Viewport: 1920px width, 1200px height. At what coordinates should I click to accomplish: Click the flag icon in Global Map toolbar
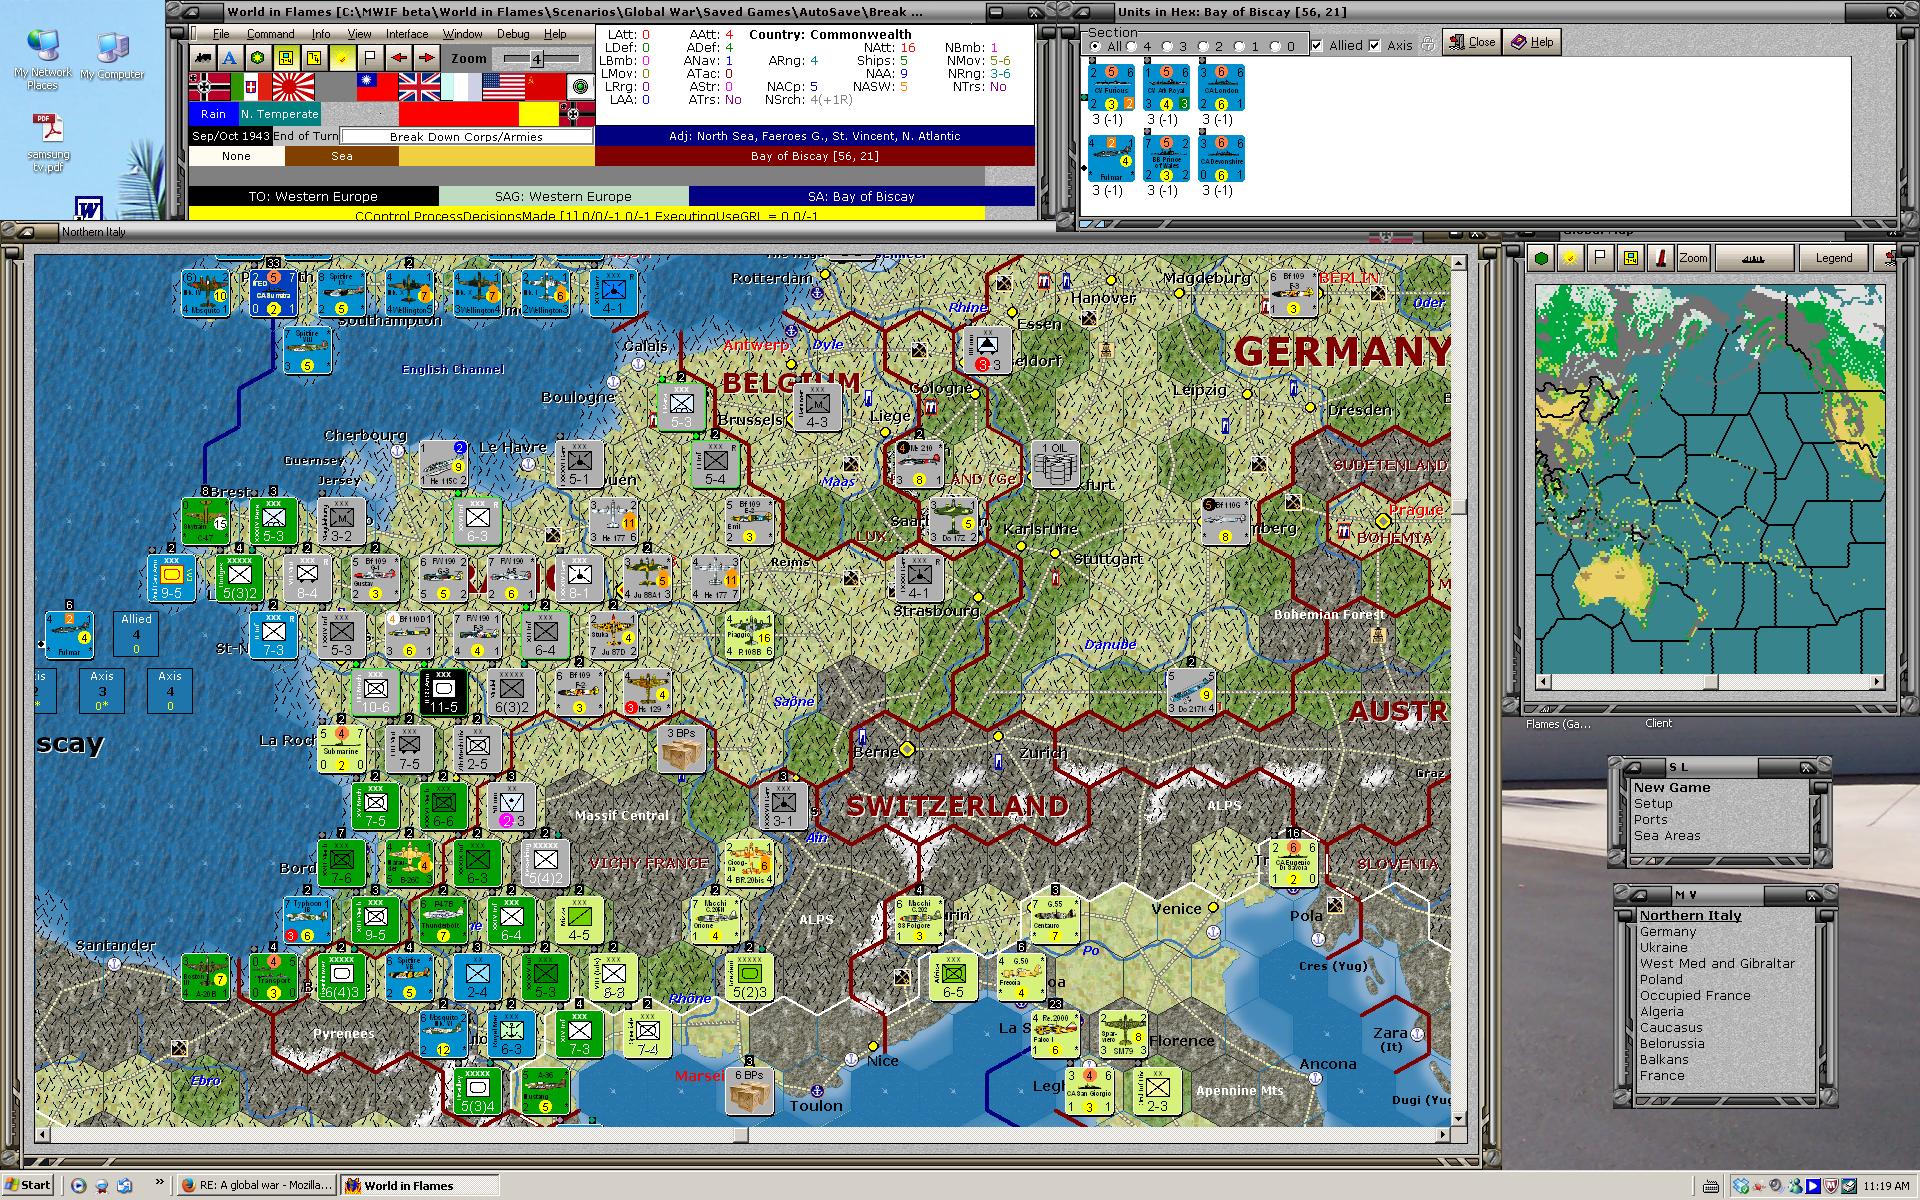(x=1601, y=258)
